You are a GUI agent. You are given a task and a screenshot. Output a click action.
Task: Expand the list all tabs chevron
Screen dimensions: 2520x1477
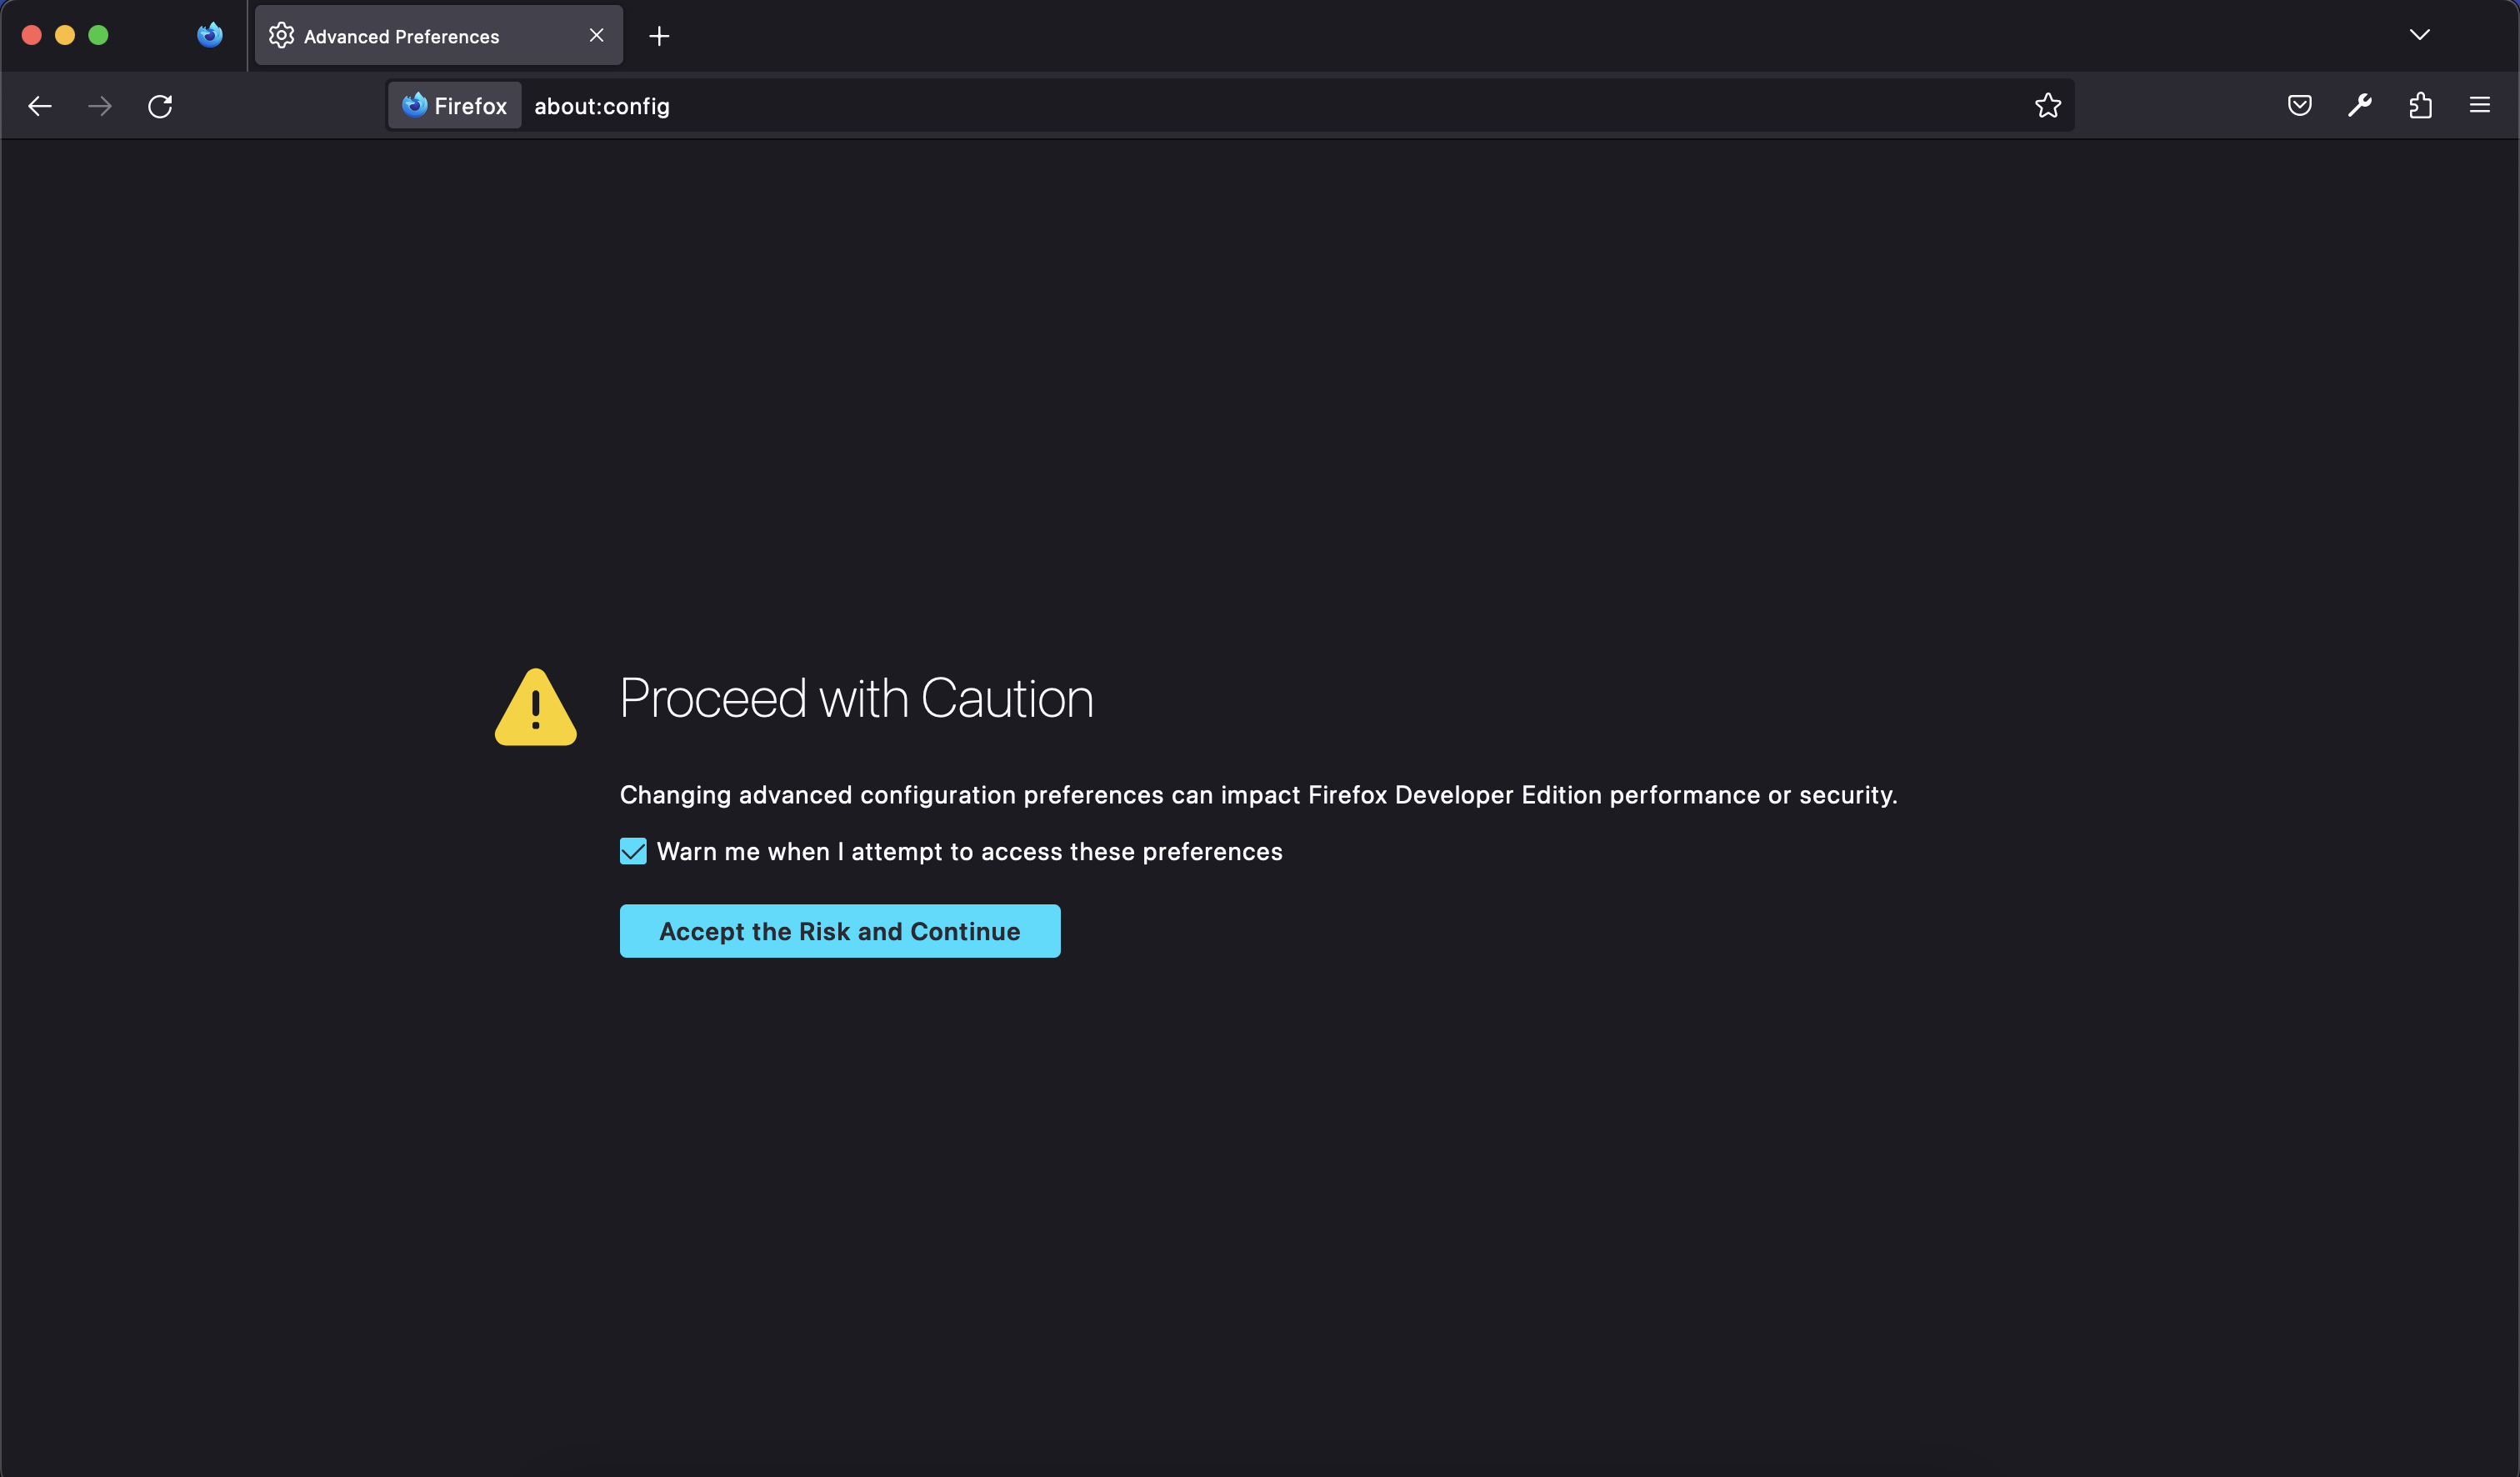(2419, 35)
